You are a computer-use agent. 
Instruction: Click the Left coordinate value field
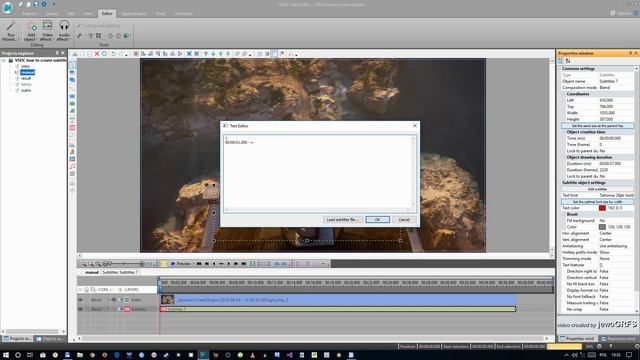[616, 100]
